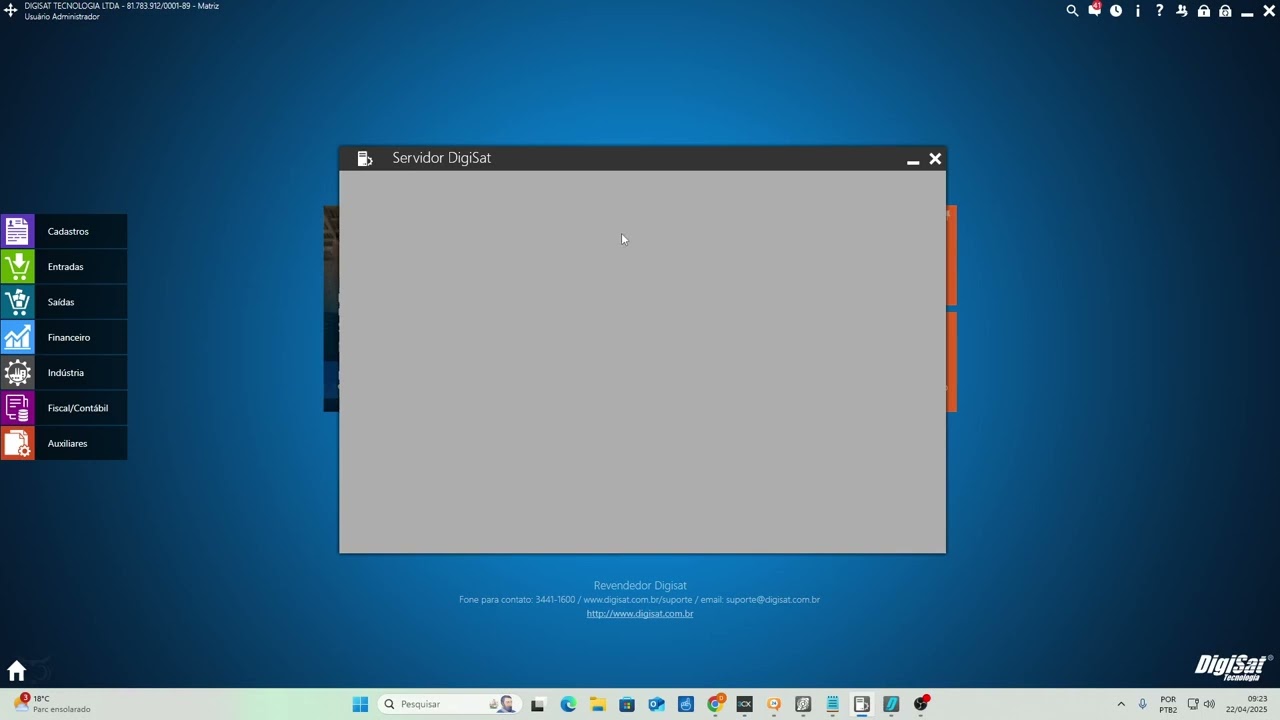This screenshot has width=1280, height=720.
Task: Click the clock history icon in top bar
Action: coord(1116,11)
